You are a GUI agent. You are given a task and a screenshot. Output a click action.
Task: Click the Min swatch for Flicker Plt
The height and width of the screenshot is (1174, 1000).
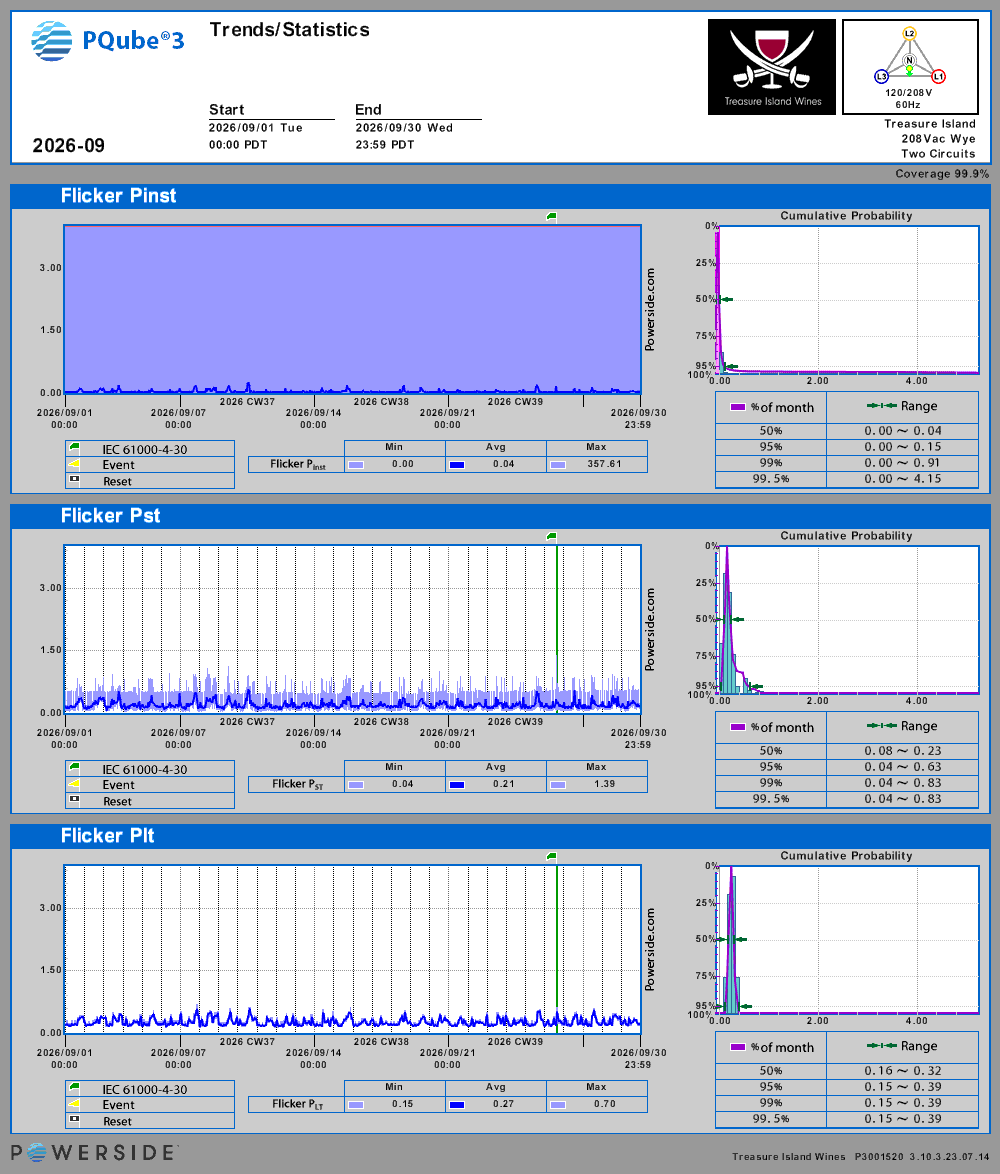(356, 1105)
